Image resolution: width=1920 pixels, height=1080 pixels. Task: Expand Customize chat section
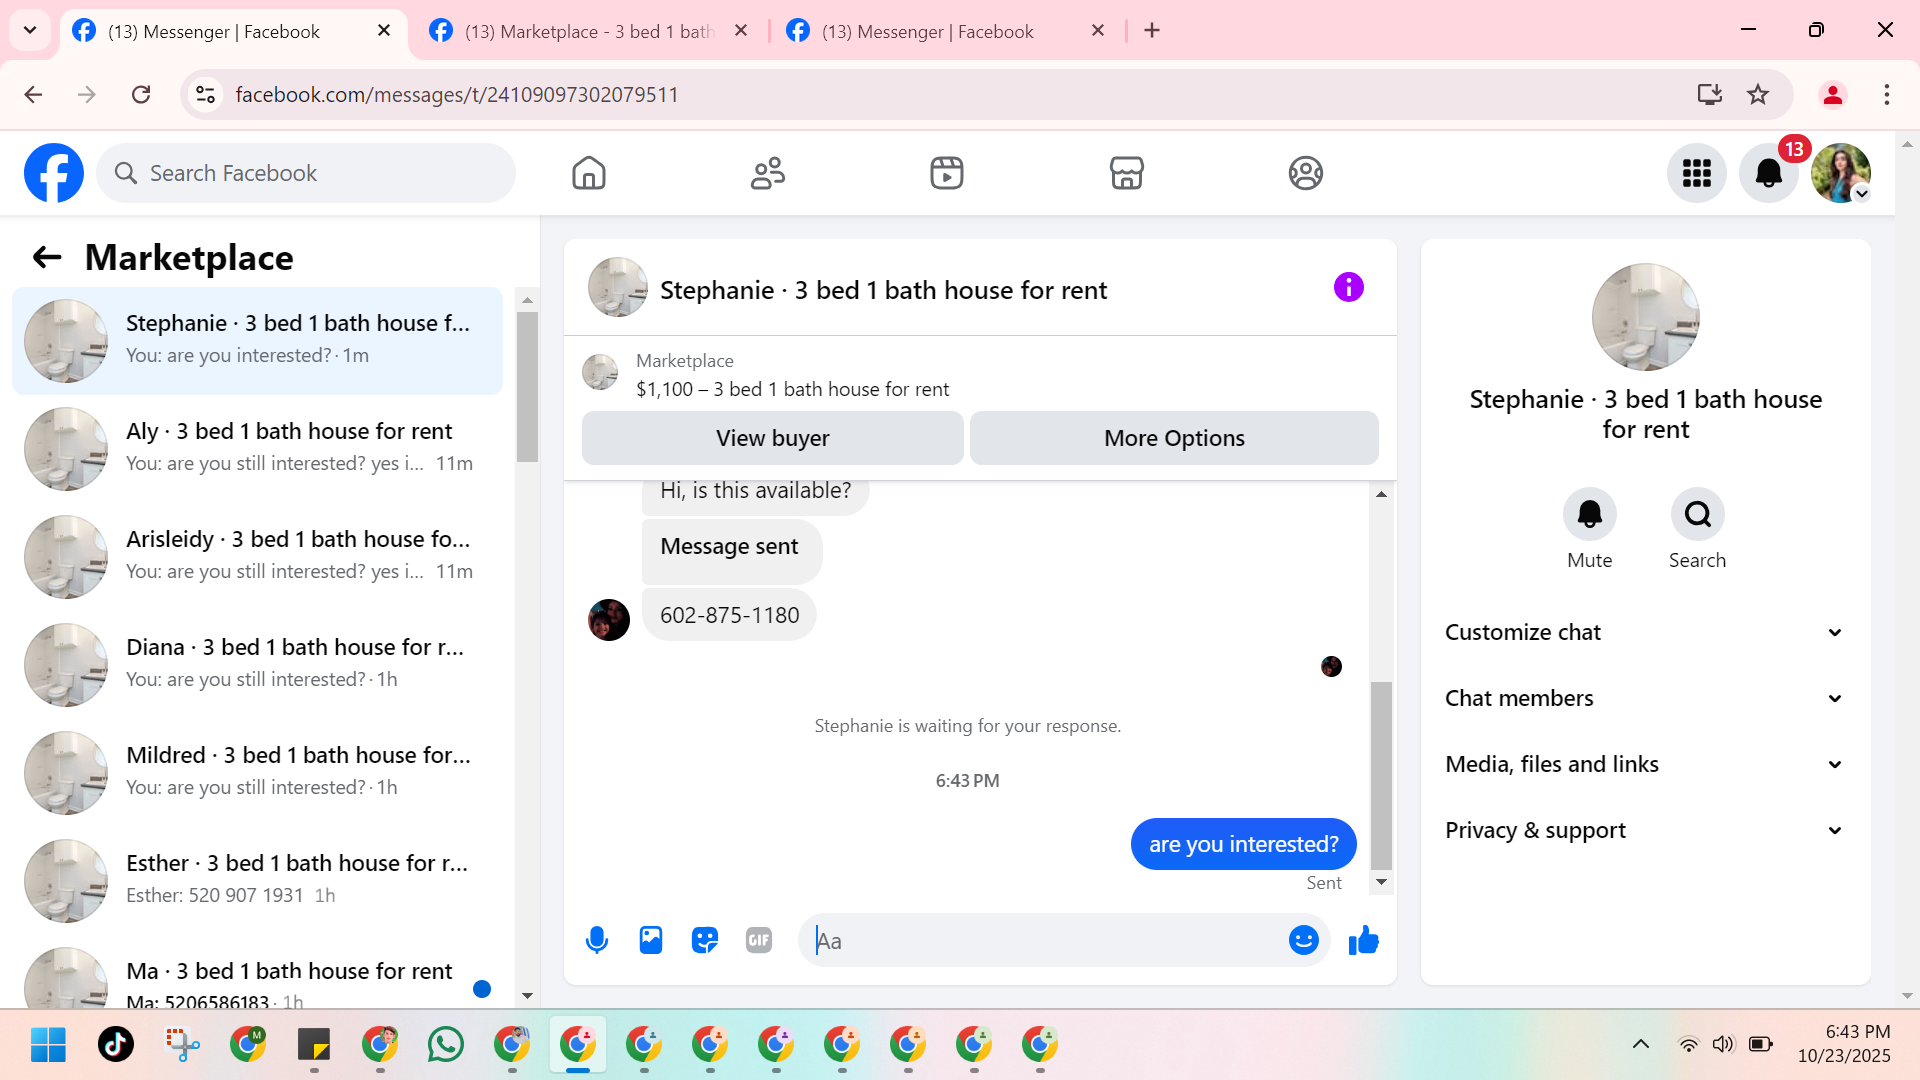click(1645, 632)
